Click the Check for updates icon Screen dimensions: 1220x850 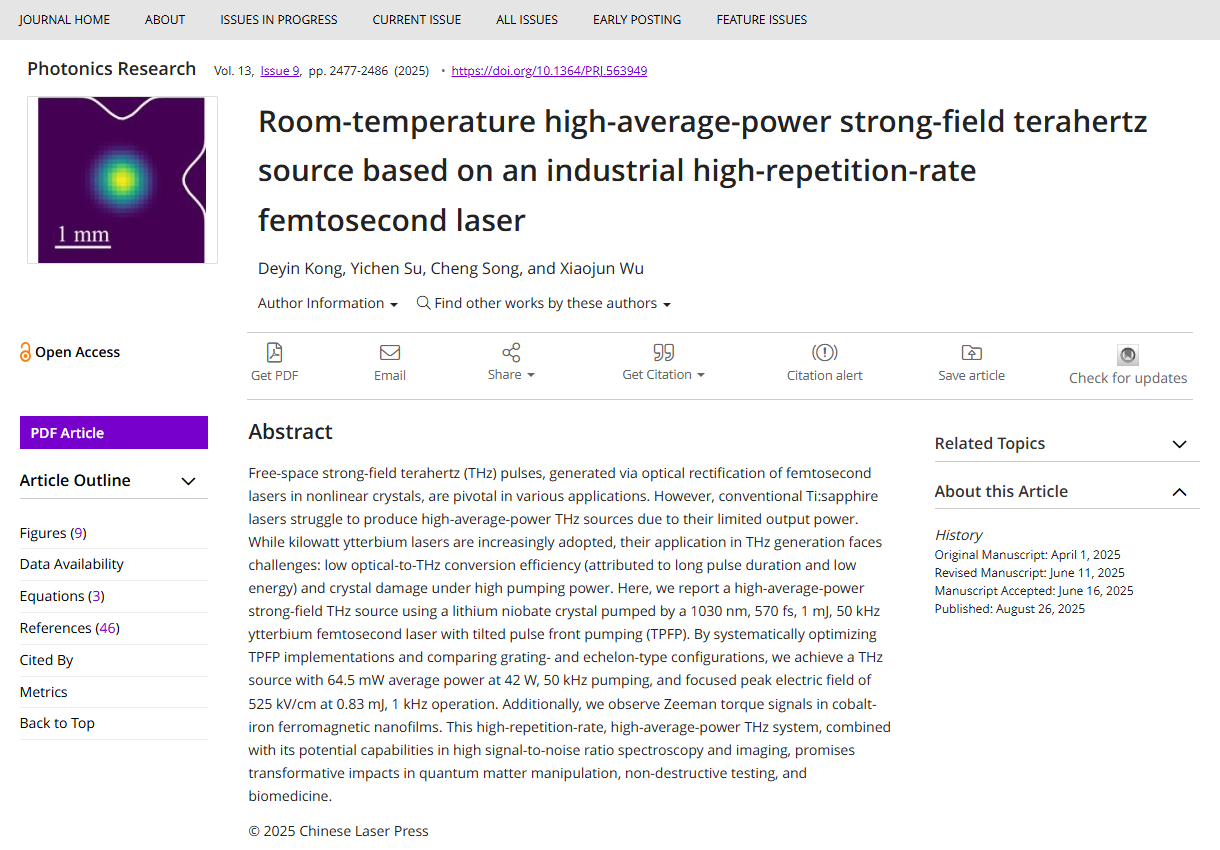pyautogui.click(x=1128, y=355)
